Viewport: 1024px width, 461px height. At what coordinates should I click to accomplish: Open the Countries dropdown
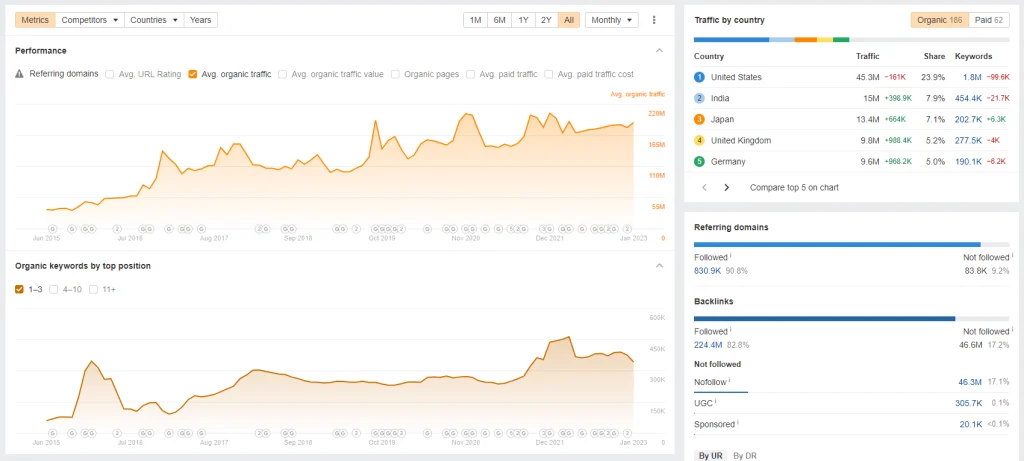(x=154, y=20)
